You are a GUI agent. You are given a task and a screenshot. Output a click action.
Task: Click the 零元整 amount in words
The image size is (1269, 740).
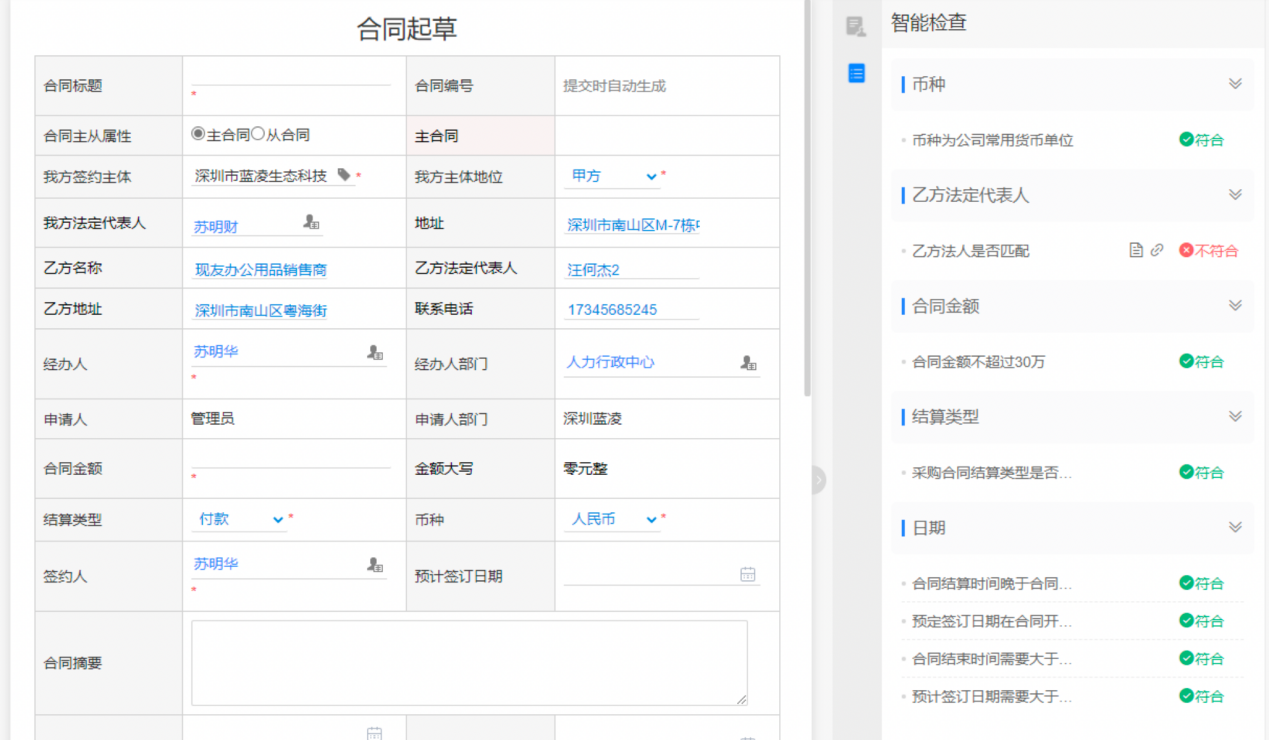585,468
